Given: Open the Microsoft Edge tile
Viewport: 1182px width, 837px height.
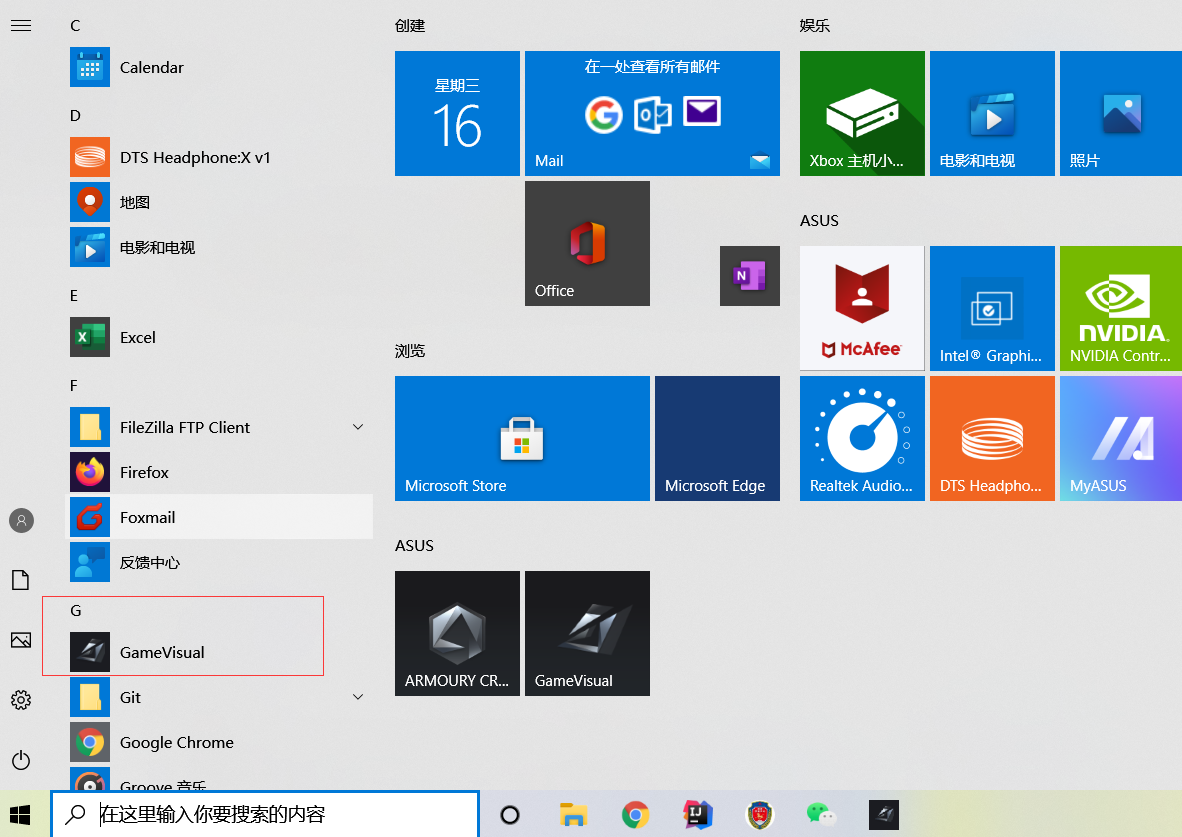Looking at the screenshot, I should [718, 438].
